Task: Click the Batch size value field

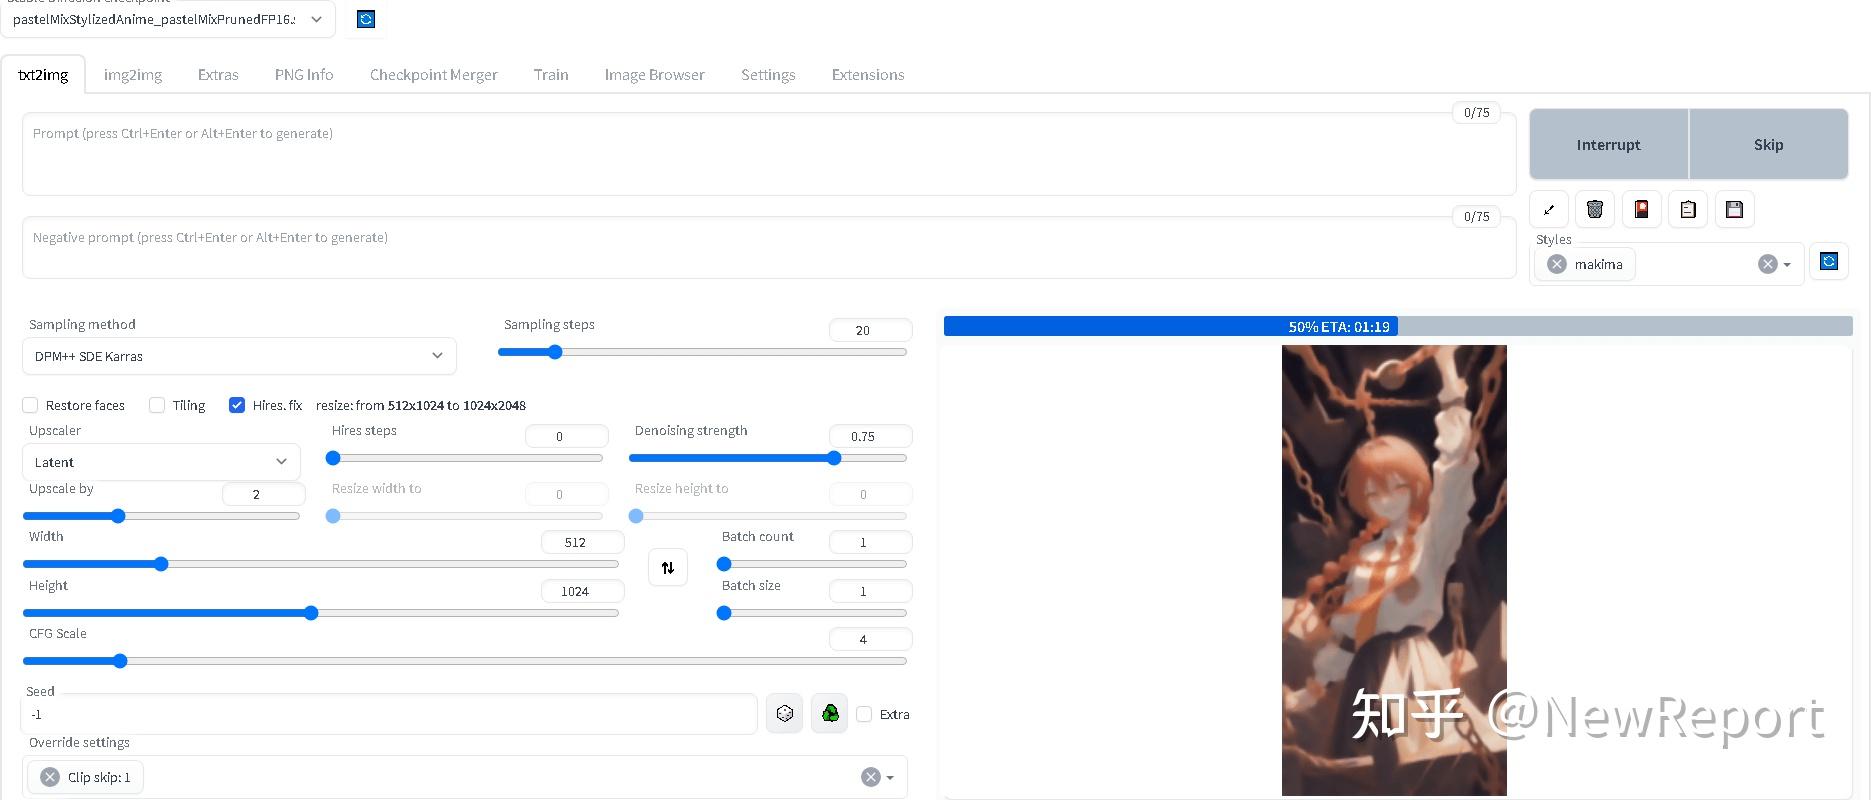Action: [870, 591]
